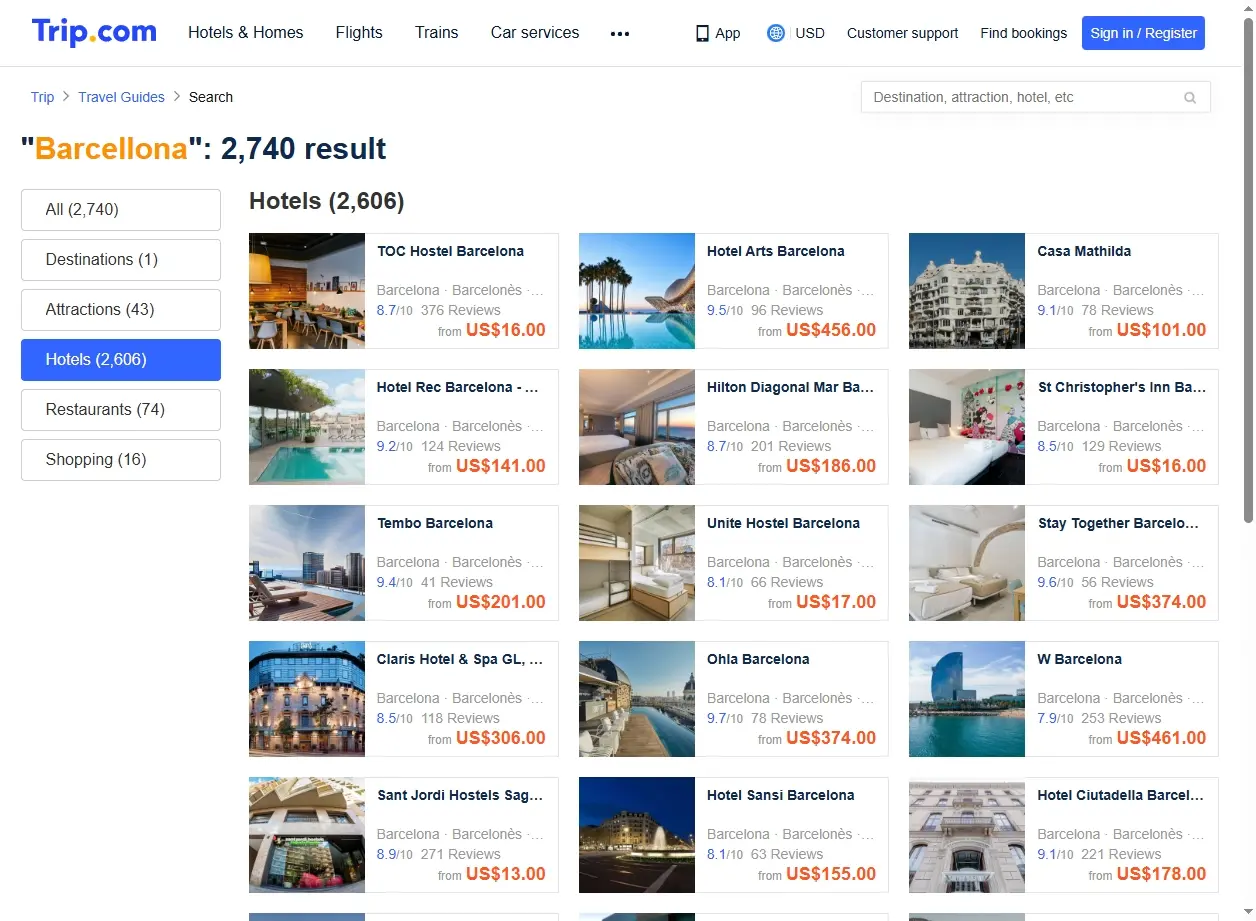
Task: Click the US$17.00 price
Action: 836,602
